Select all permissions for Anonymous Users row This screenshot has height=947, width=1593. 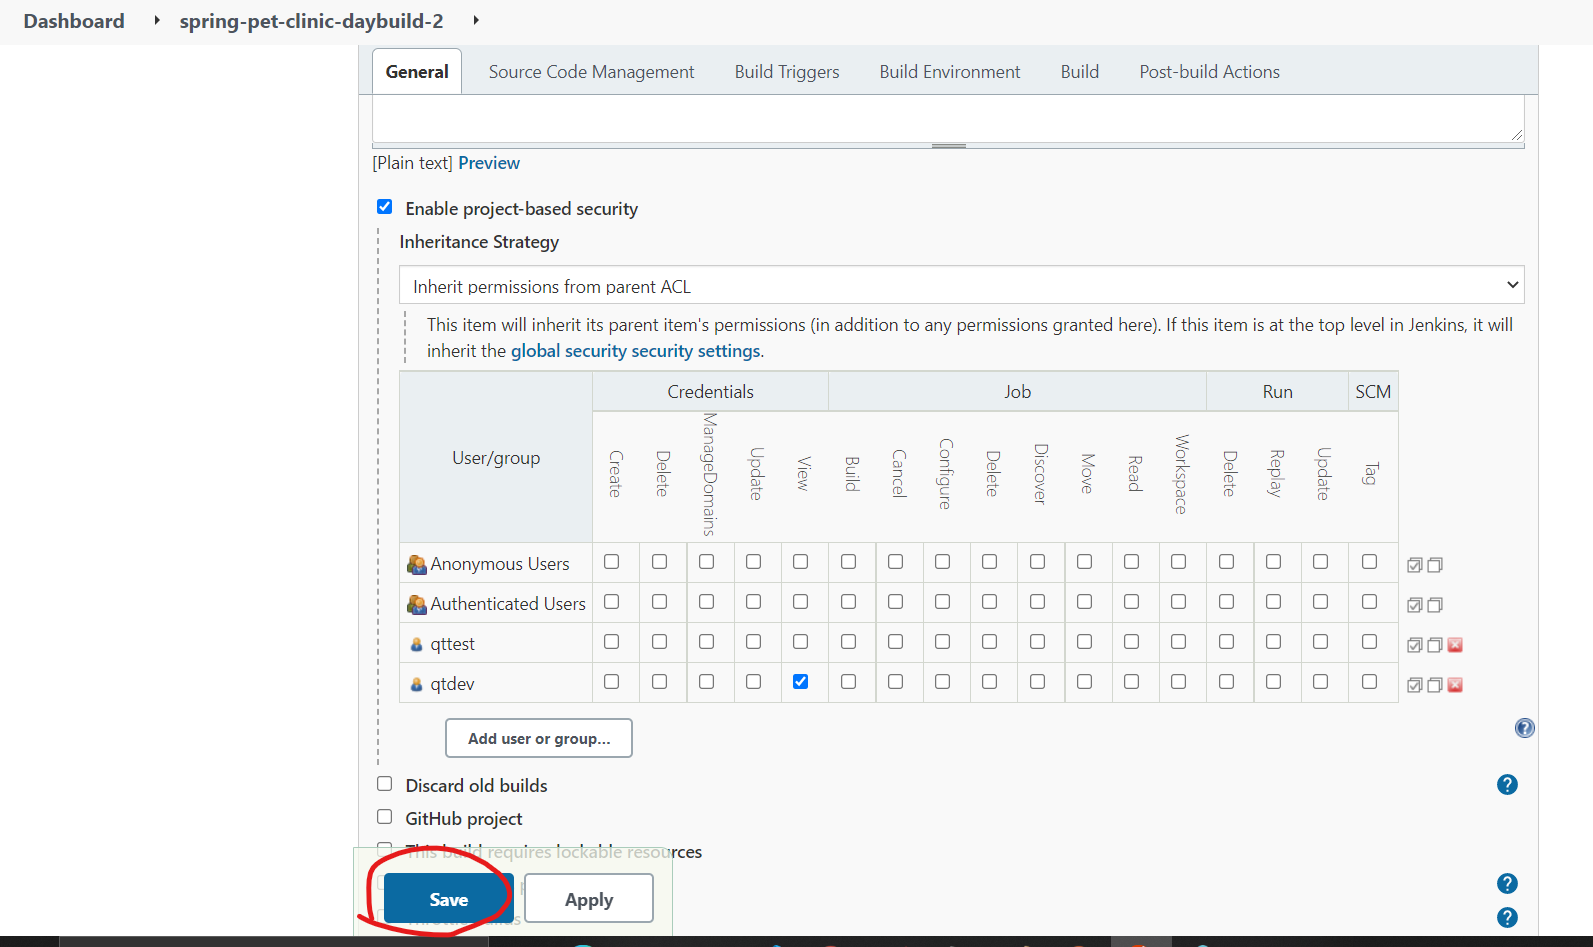pos(1414,565)
